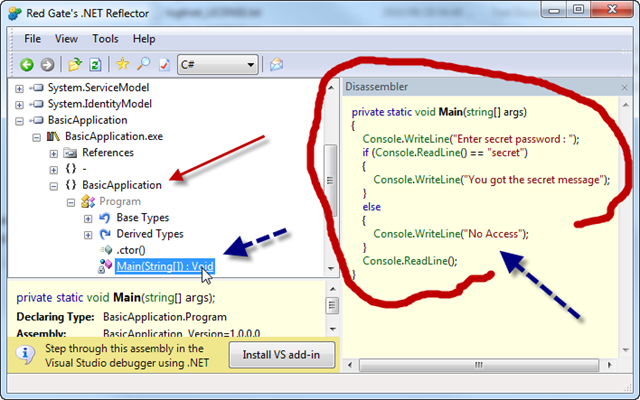The height and width of the screenshot is (400, 640).
Task: Click the Disassembler scroll-right arrow
Action: tap(610, 364)
